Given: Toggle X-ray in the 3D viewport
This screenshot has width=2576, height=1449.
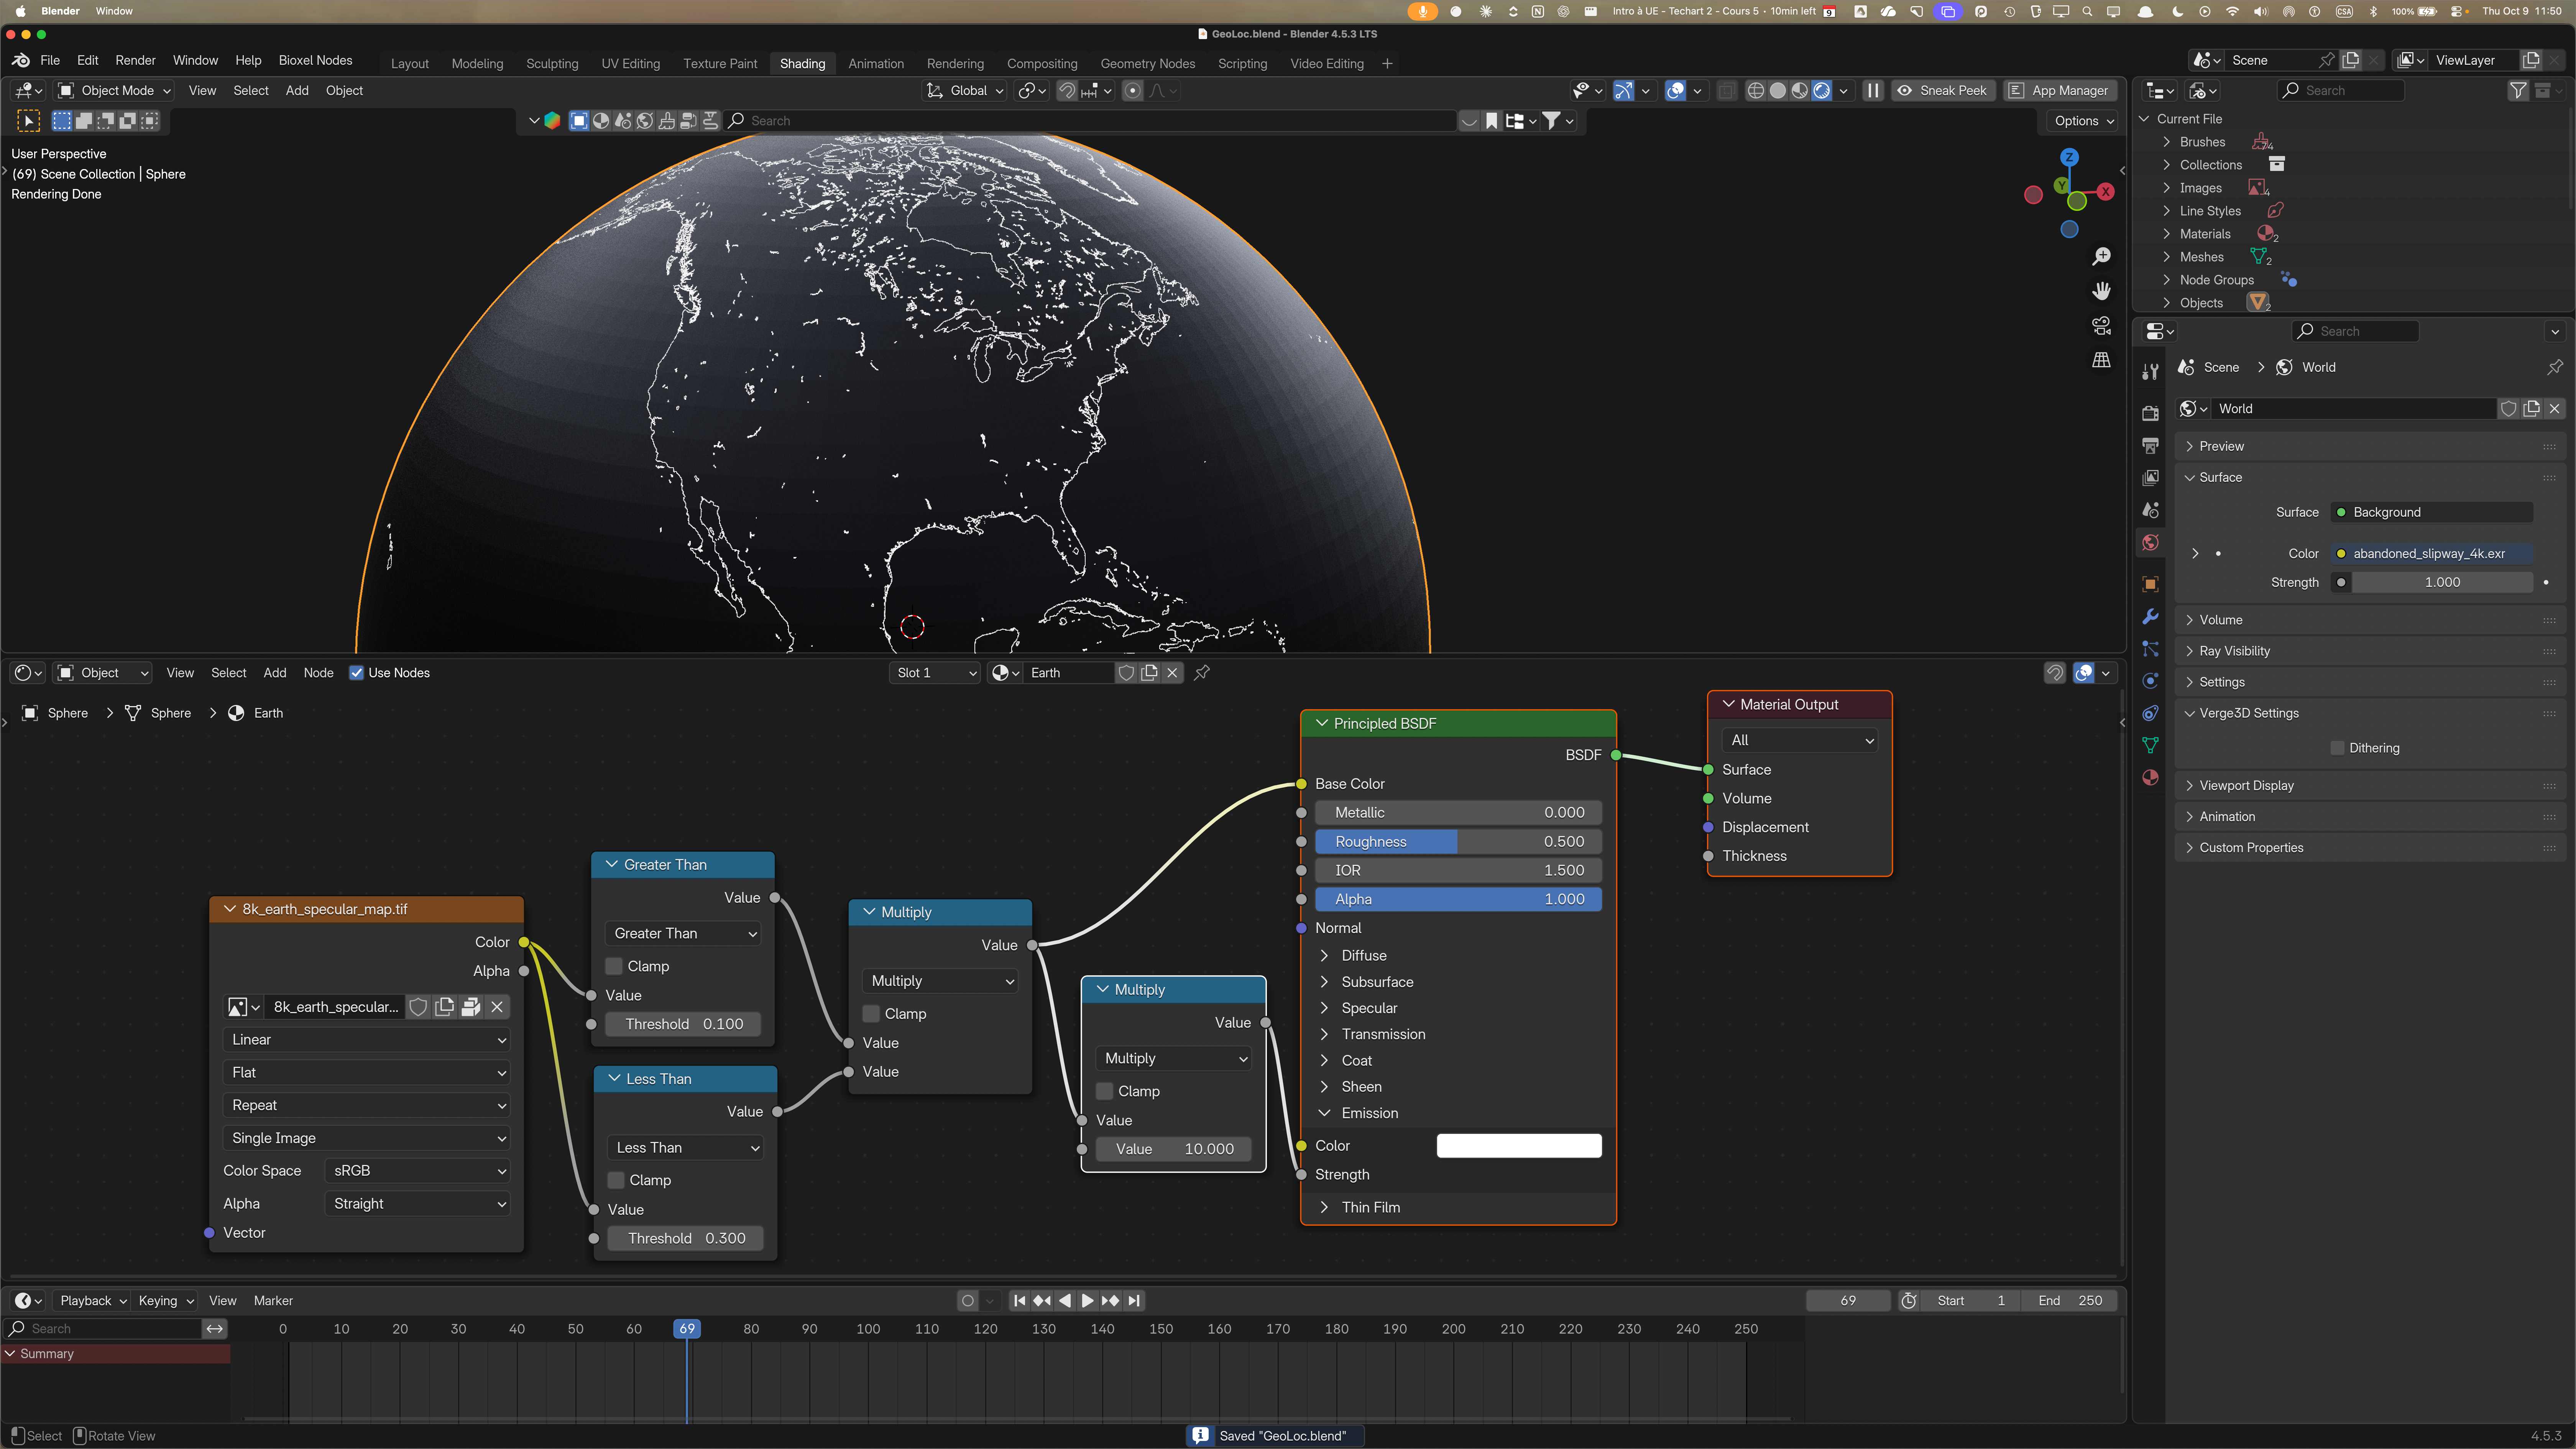Looking at the screenshot, I should click(1727, 91).
